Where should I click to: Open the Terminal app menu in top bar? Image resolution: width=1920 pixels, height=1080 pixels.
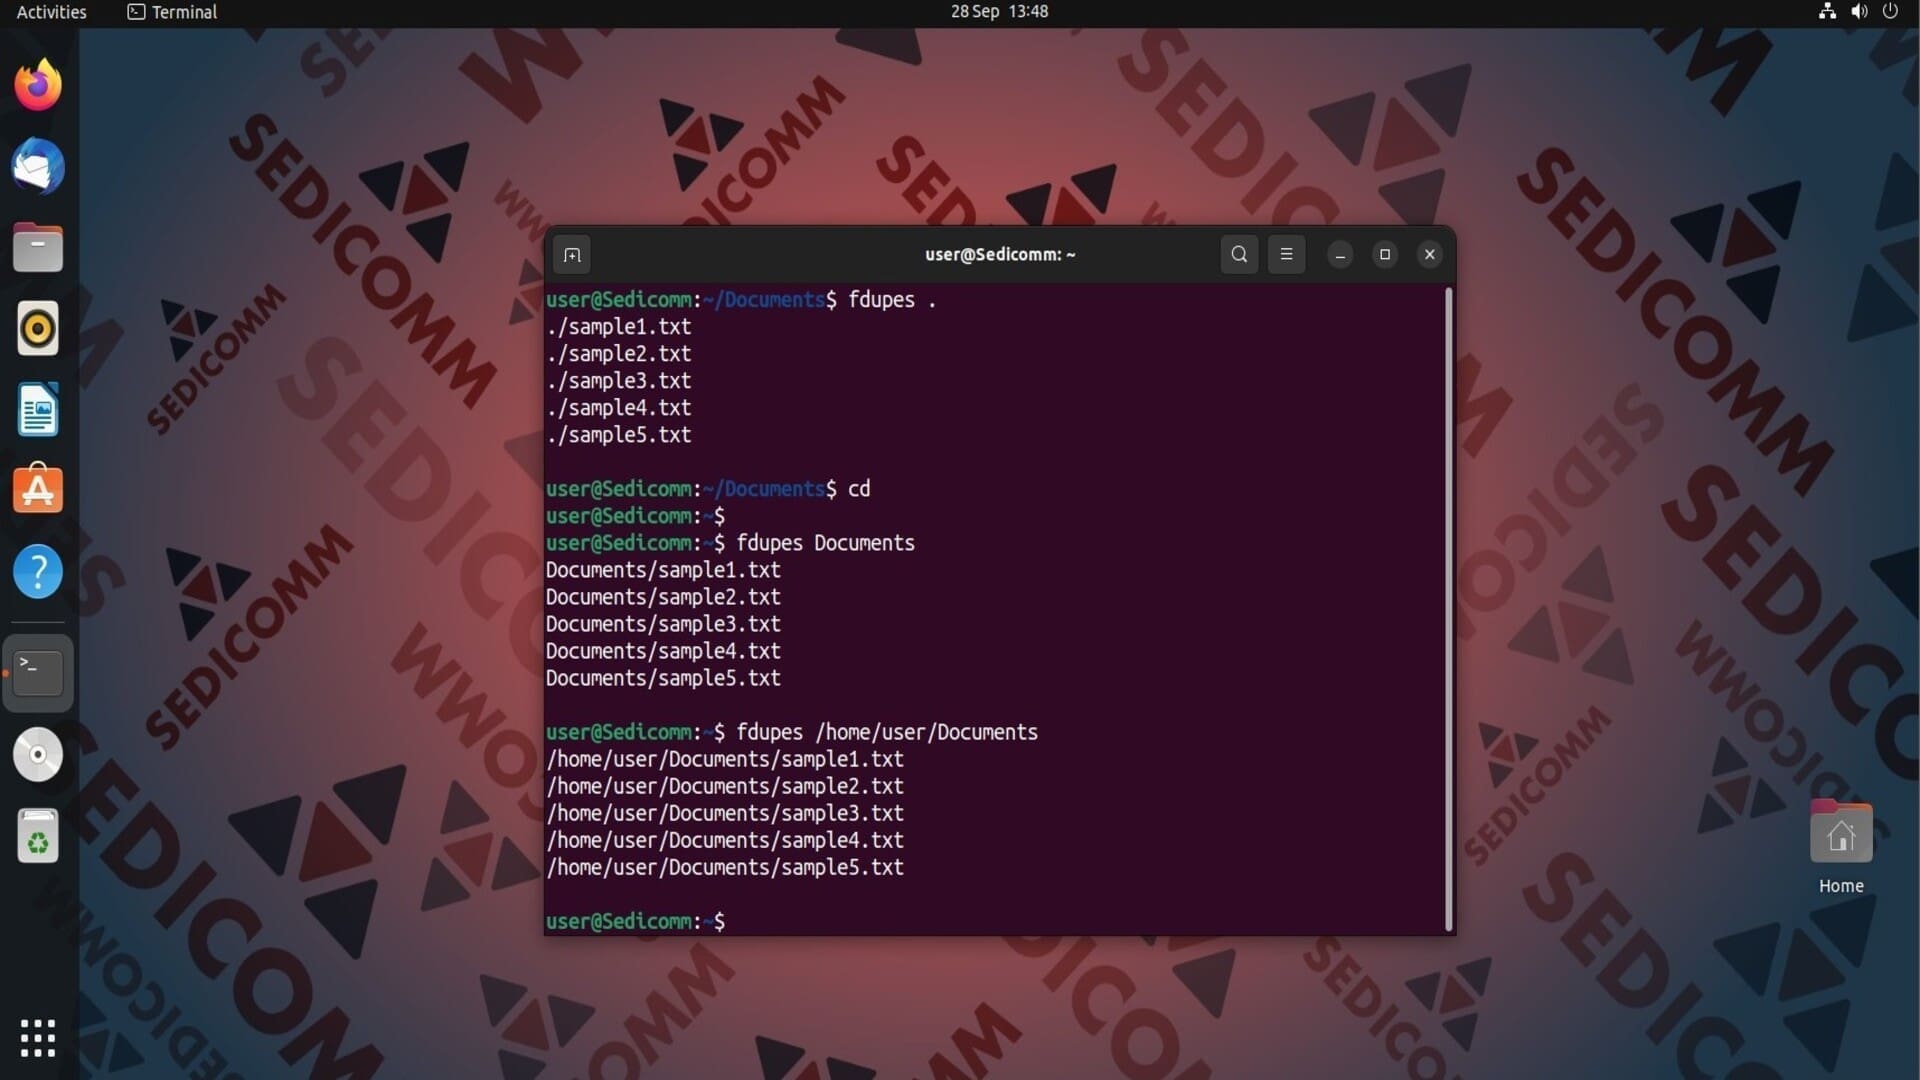click(x=172, y=12)
